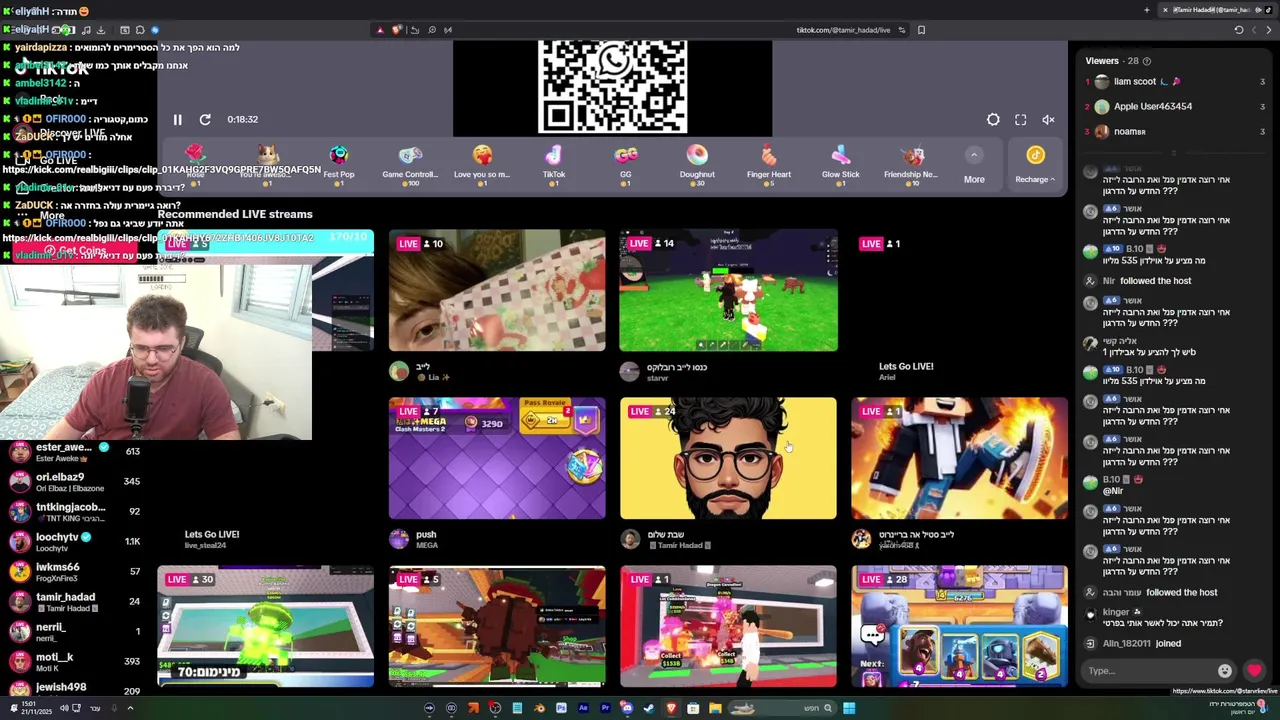Open the LIVE stream with 10 viewers

click(497, 291)
